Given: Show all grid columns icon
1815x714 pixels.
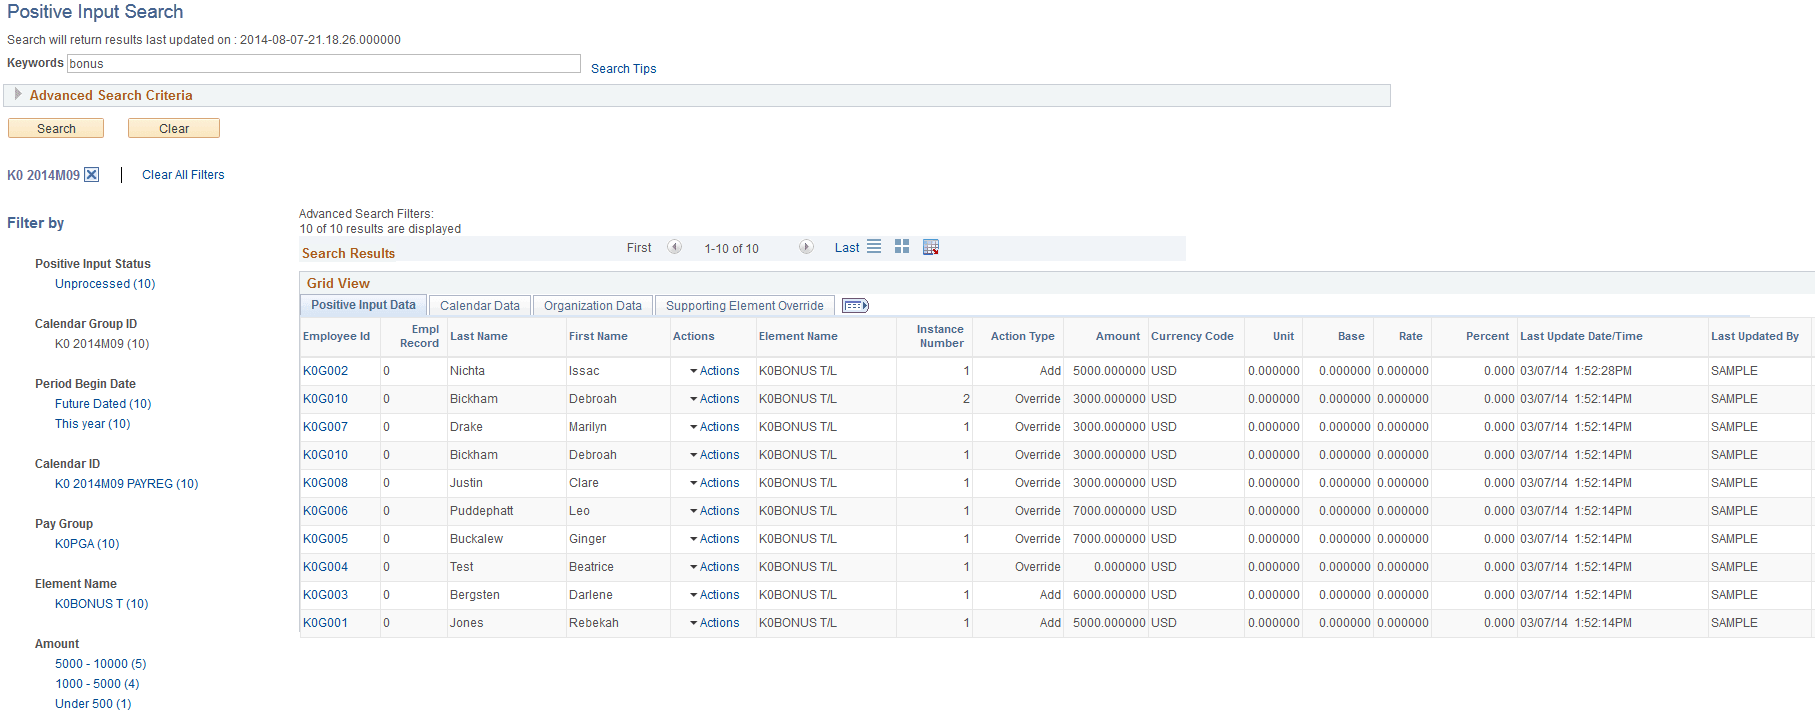Looking at the screenshot, I should tap(855, 305).
